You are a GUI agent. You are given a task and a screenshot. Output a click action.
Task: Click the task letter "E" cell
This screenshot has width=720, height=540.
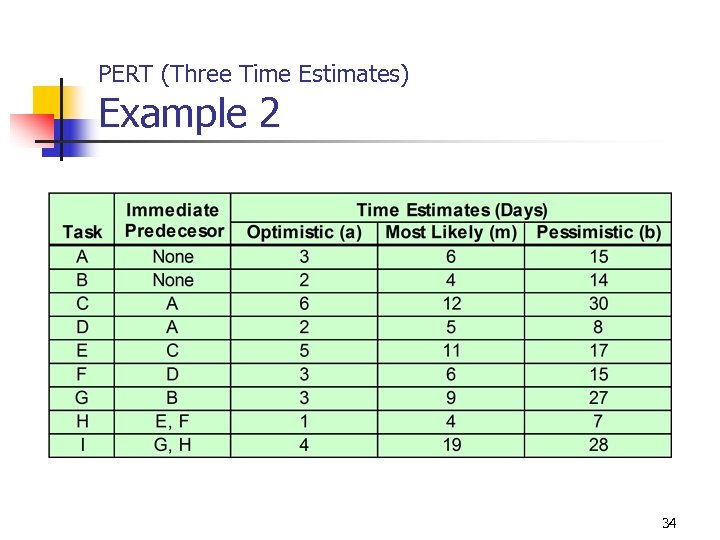click(x=82, y=350)
